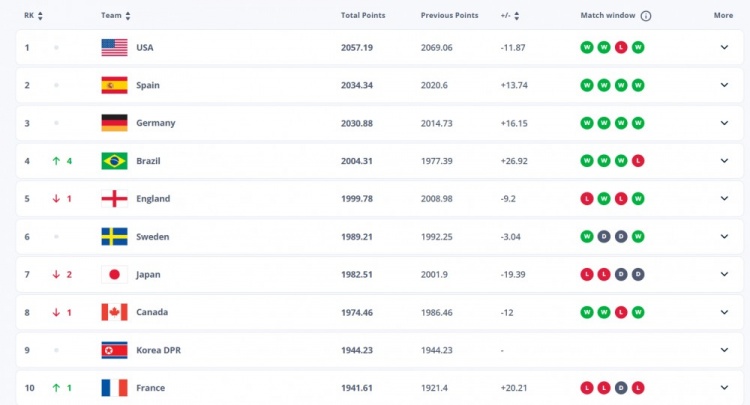The width and height of the screenshot is (750, 405).
Task: Click the Korea DPR flag icon
Action: coord(114,350)
